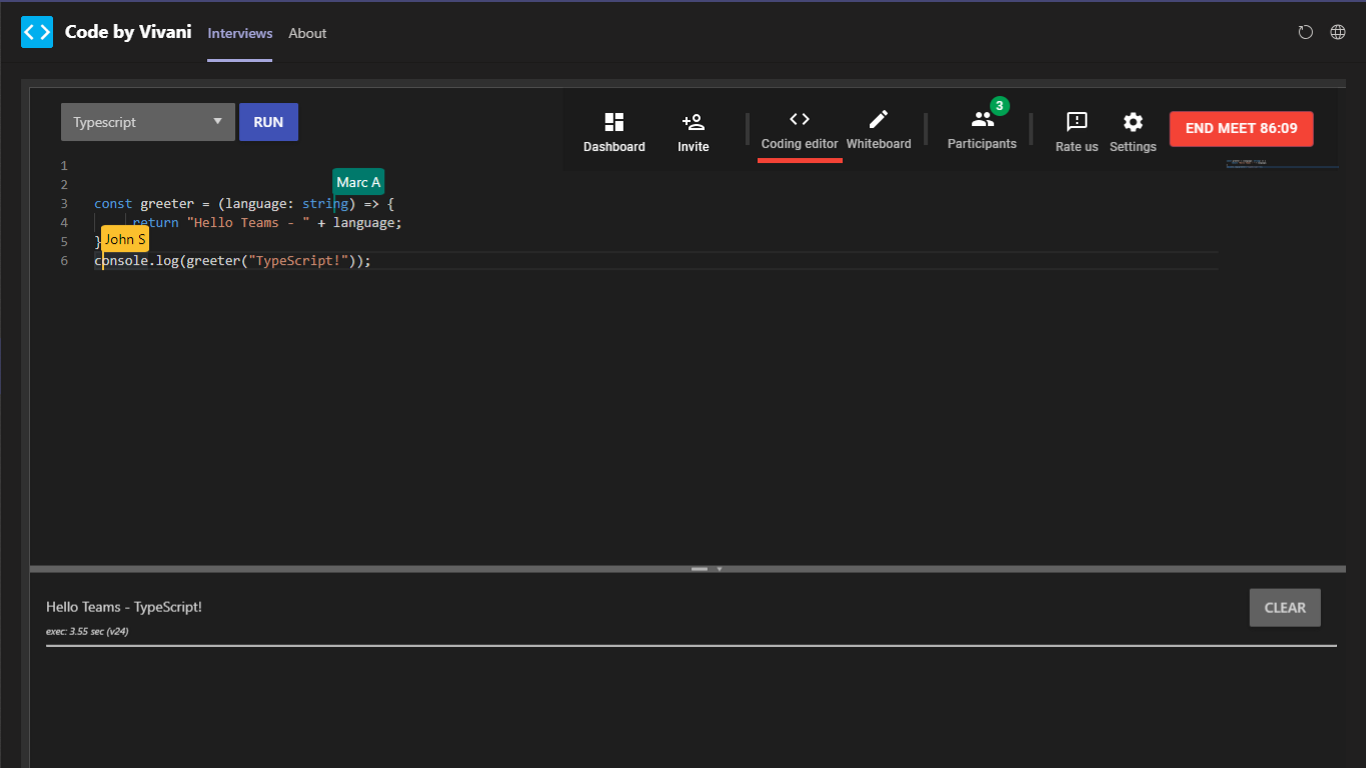Click line number 1 in editor
The height and width of the screenshot is (768, 1366).
pyautogui.click(x=64, y=166)
